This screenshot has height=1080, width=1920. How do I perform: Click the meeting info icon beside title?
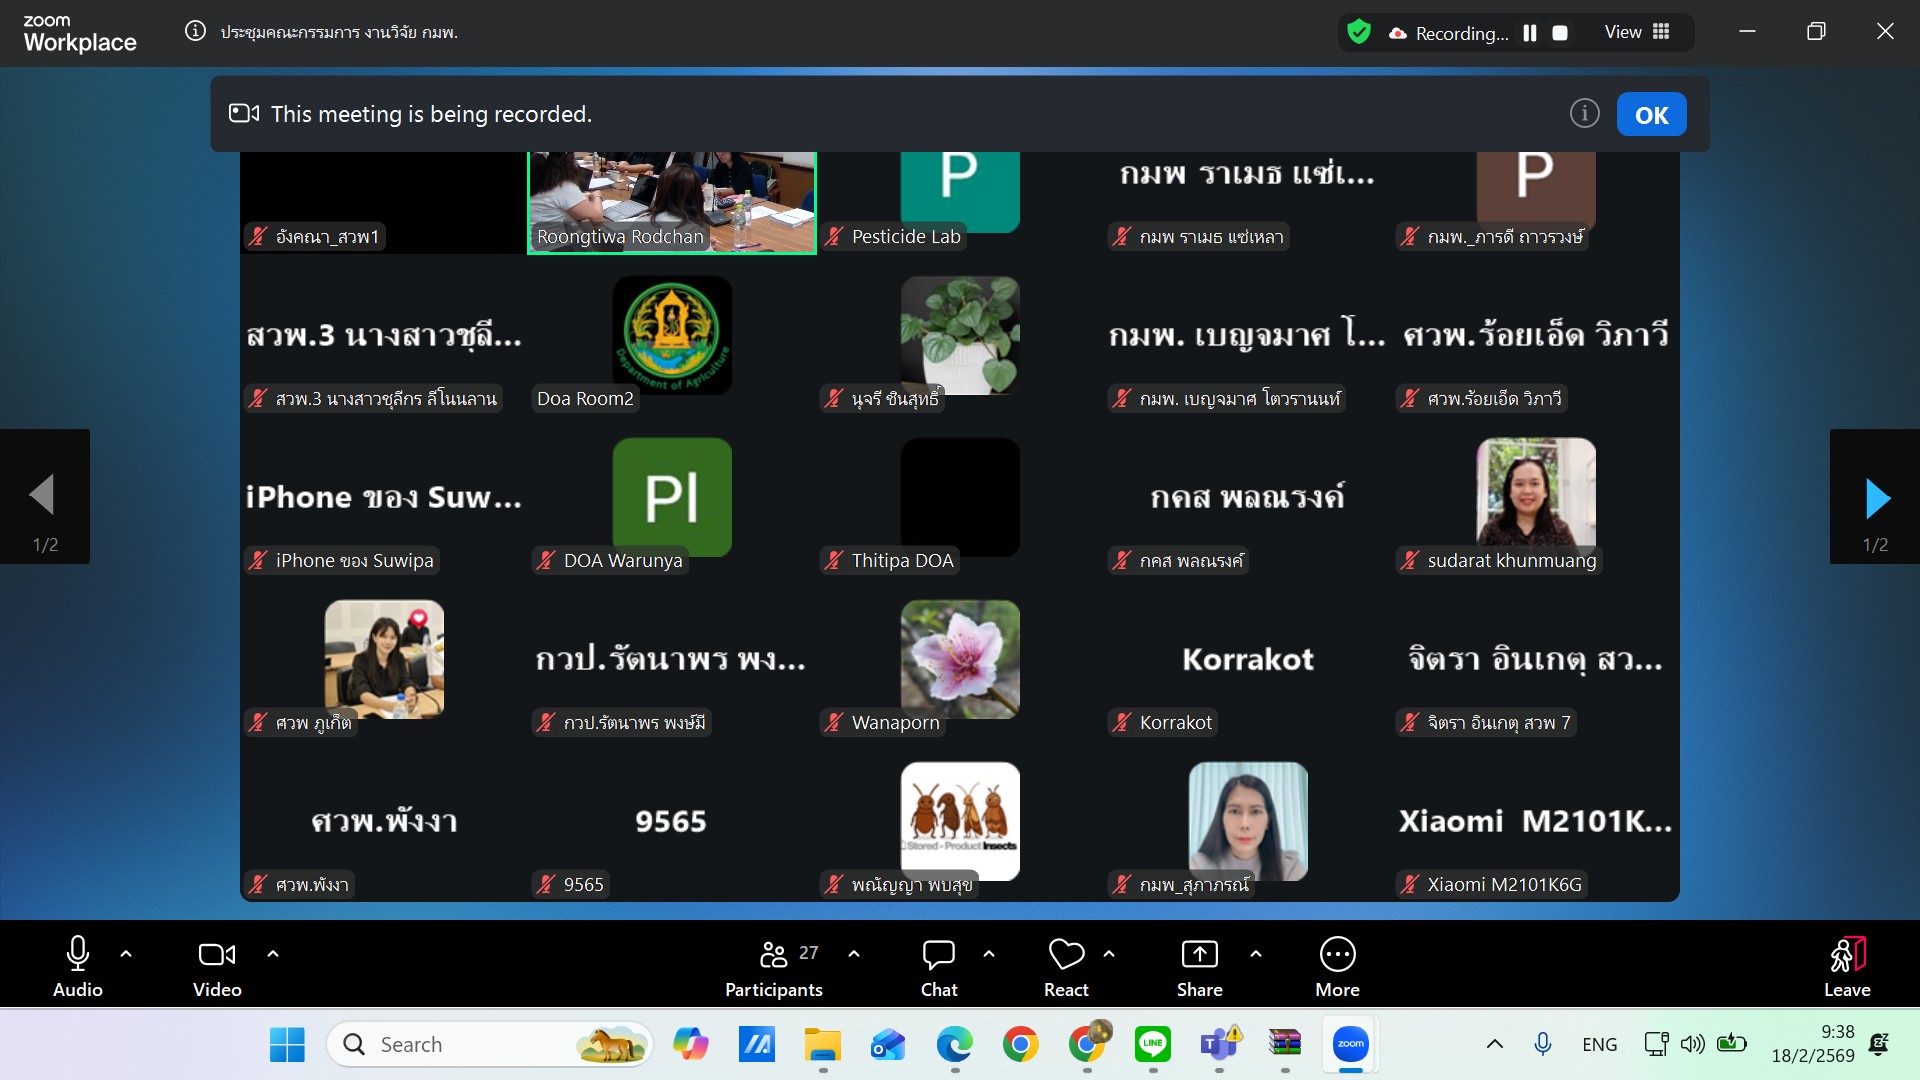tap(195, 32)
